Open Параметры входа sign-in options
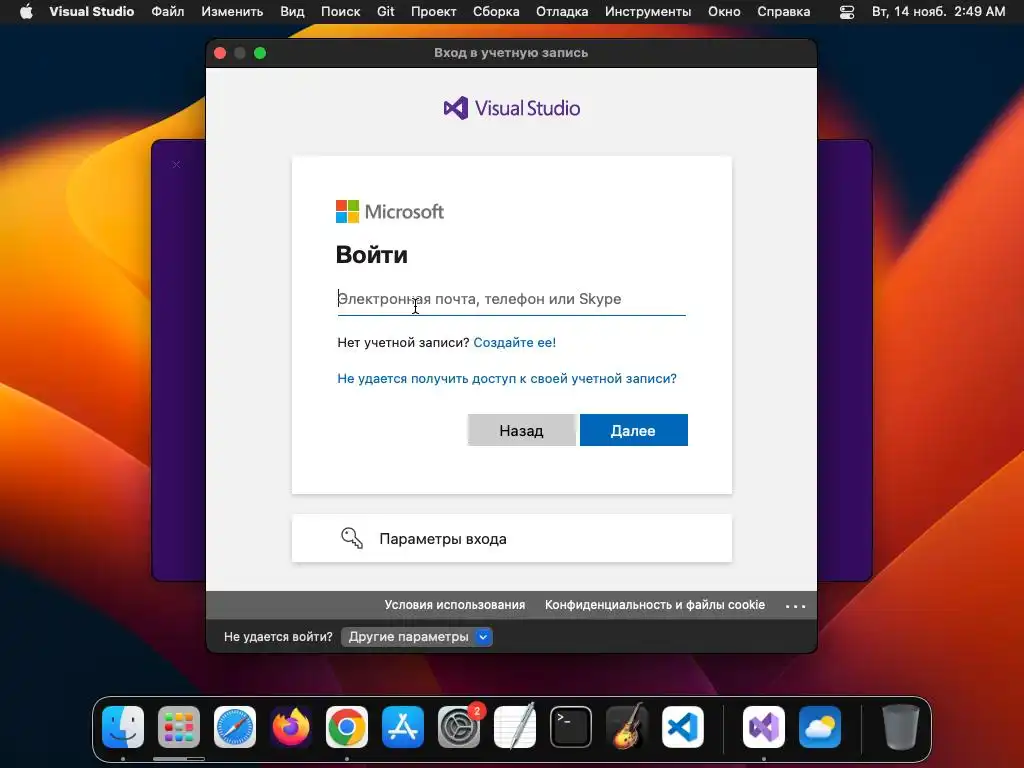Viewport: 1024px width, 768px height. 511,538
